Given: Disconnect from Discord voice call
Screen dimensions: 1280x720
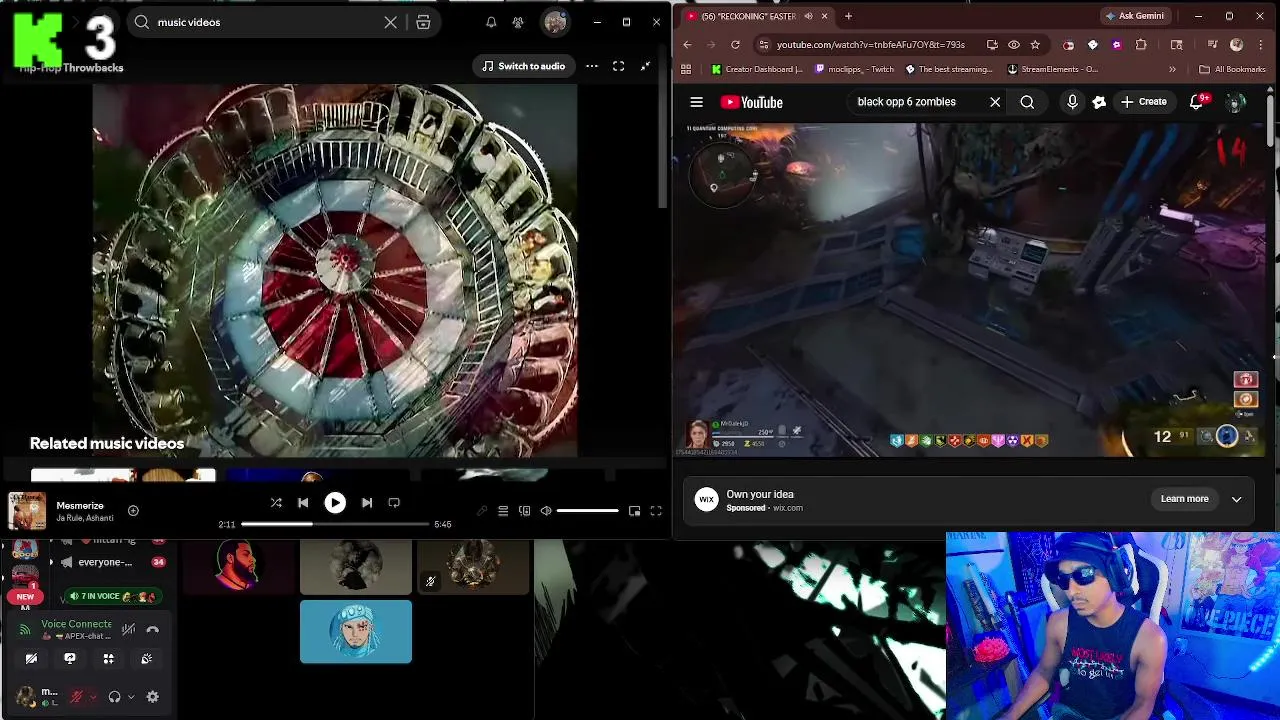Looking at the screenshot, I should click(x=153, y=629).
